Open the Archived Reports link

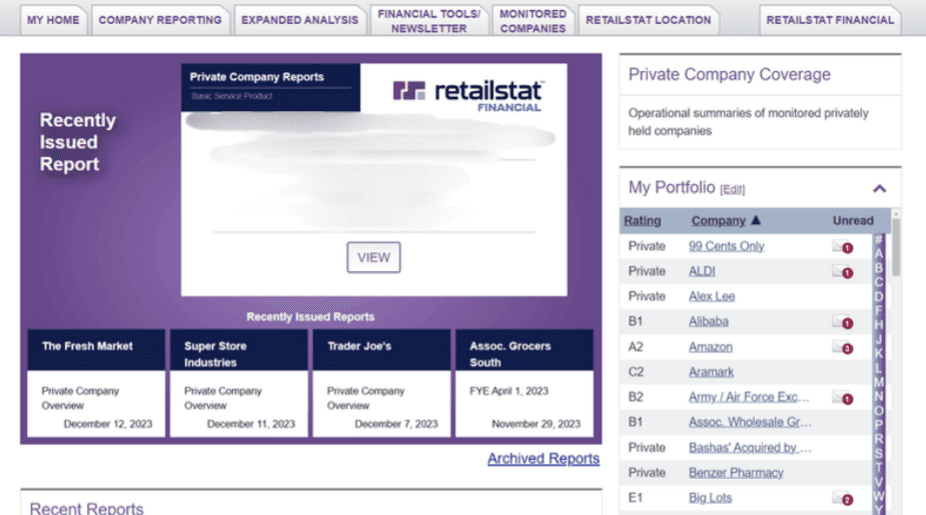543,458
